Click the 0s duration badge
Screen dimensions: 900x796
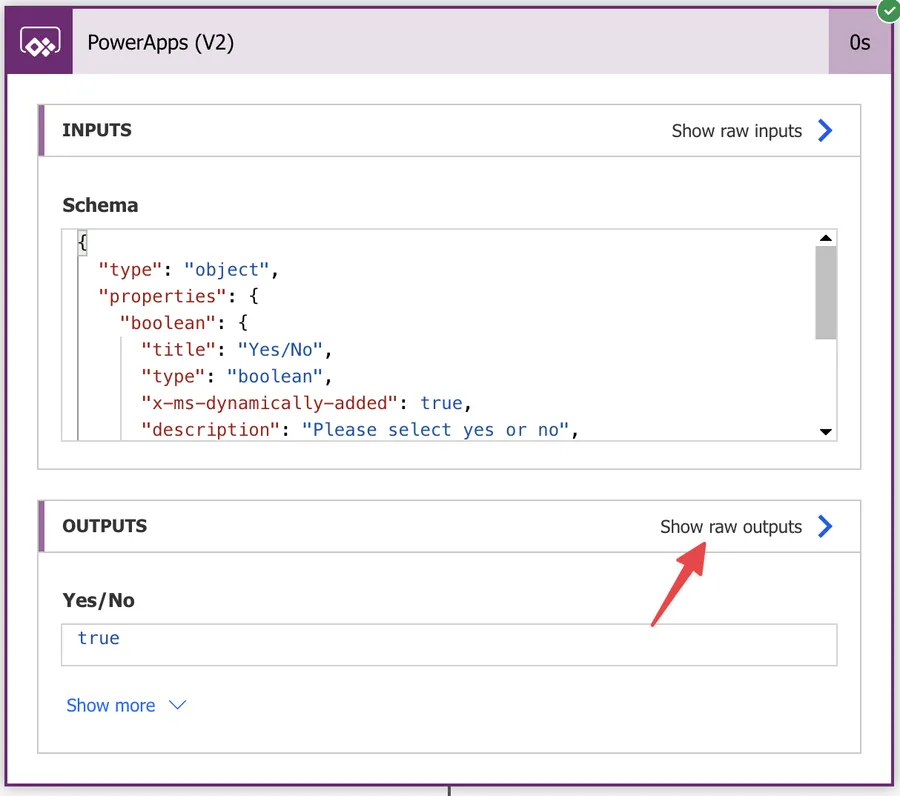(x=860, y=43)
